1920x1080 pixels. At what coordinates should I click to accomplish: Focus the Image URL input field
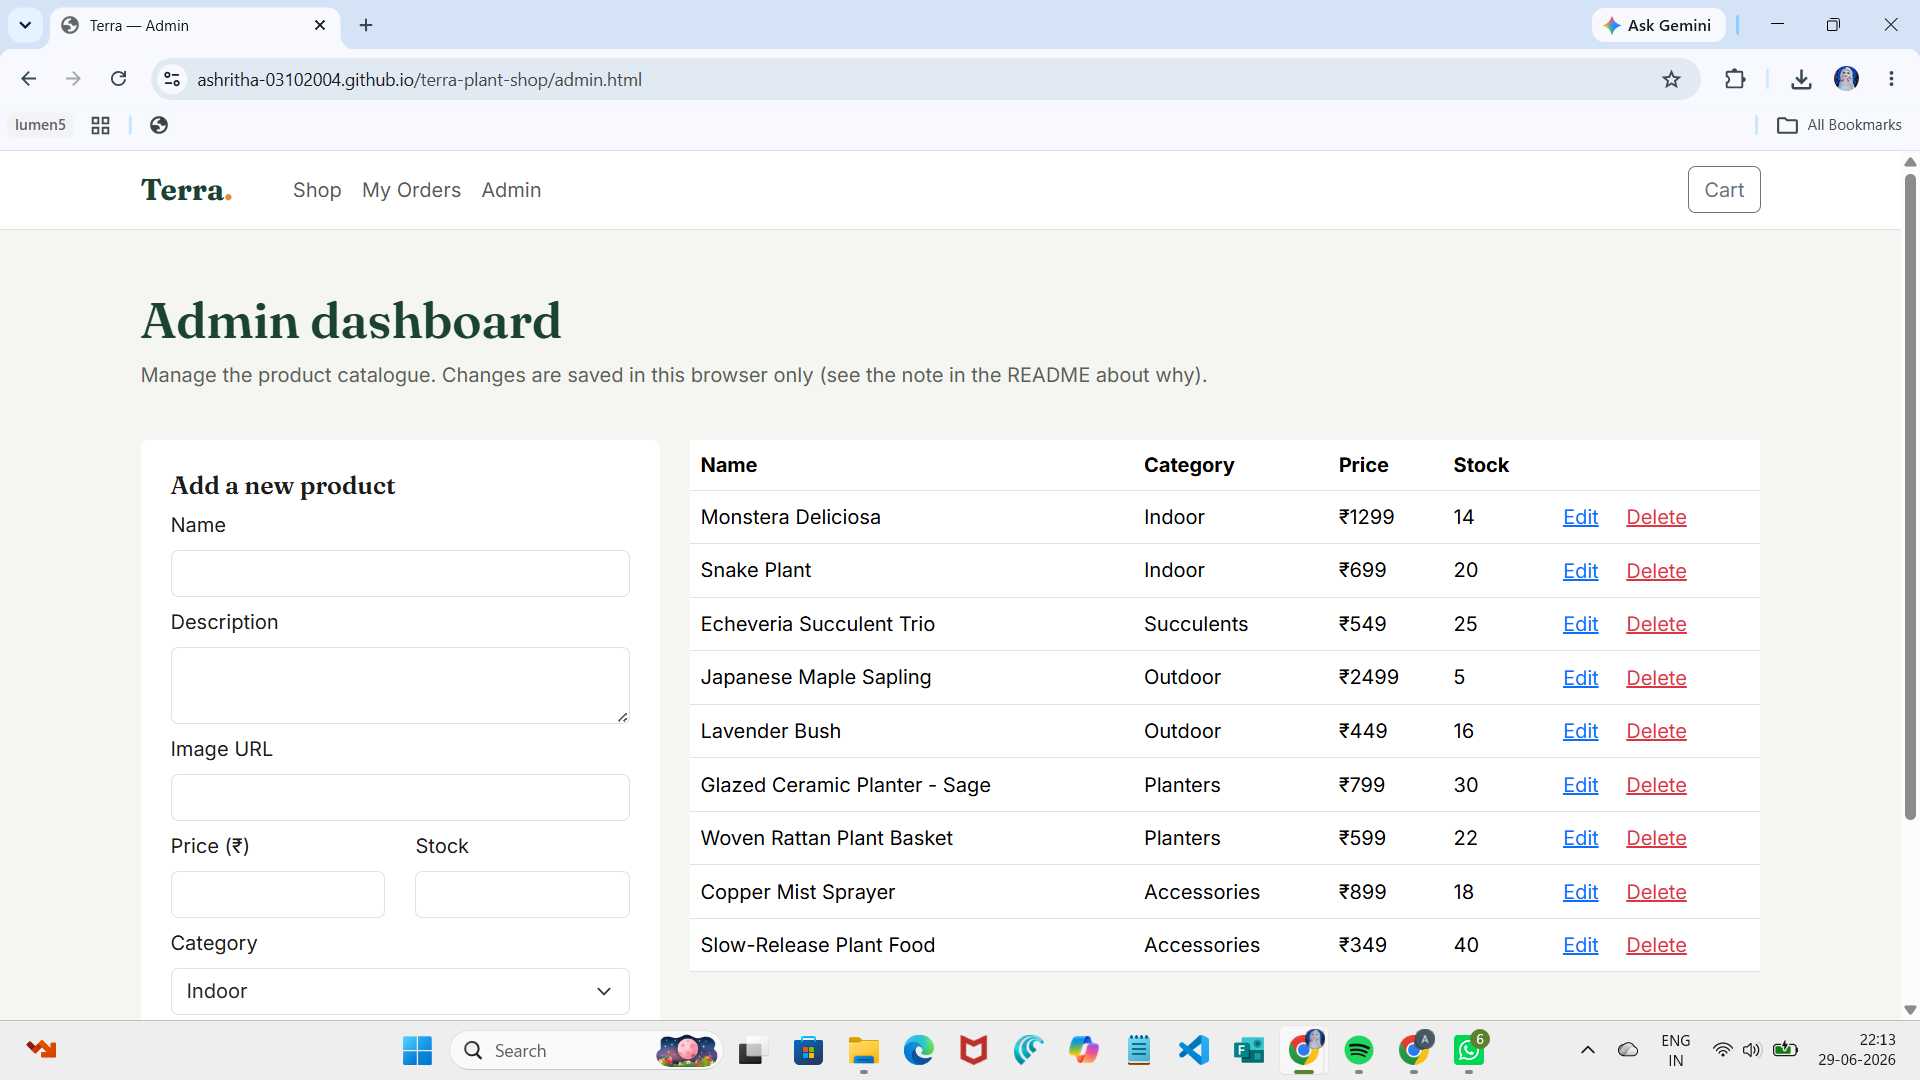[x=400, y=797]
